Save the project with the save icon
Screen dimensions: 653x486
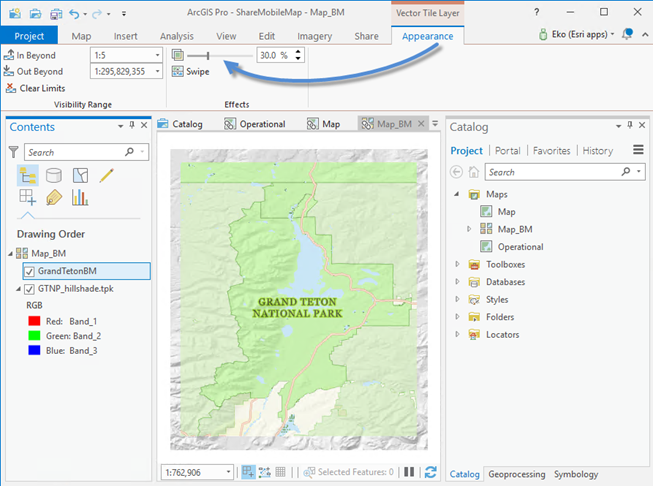coord(55,14)
